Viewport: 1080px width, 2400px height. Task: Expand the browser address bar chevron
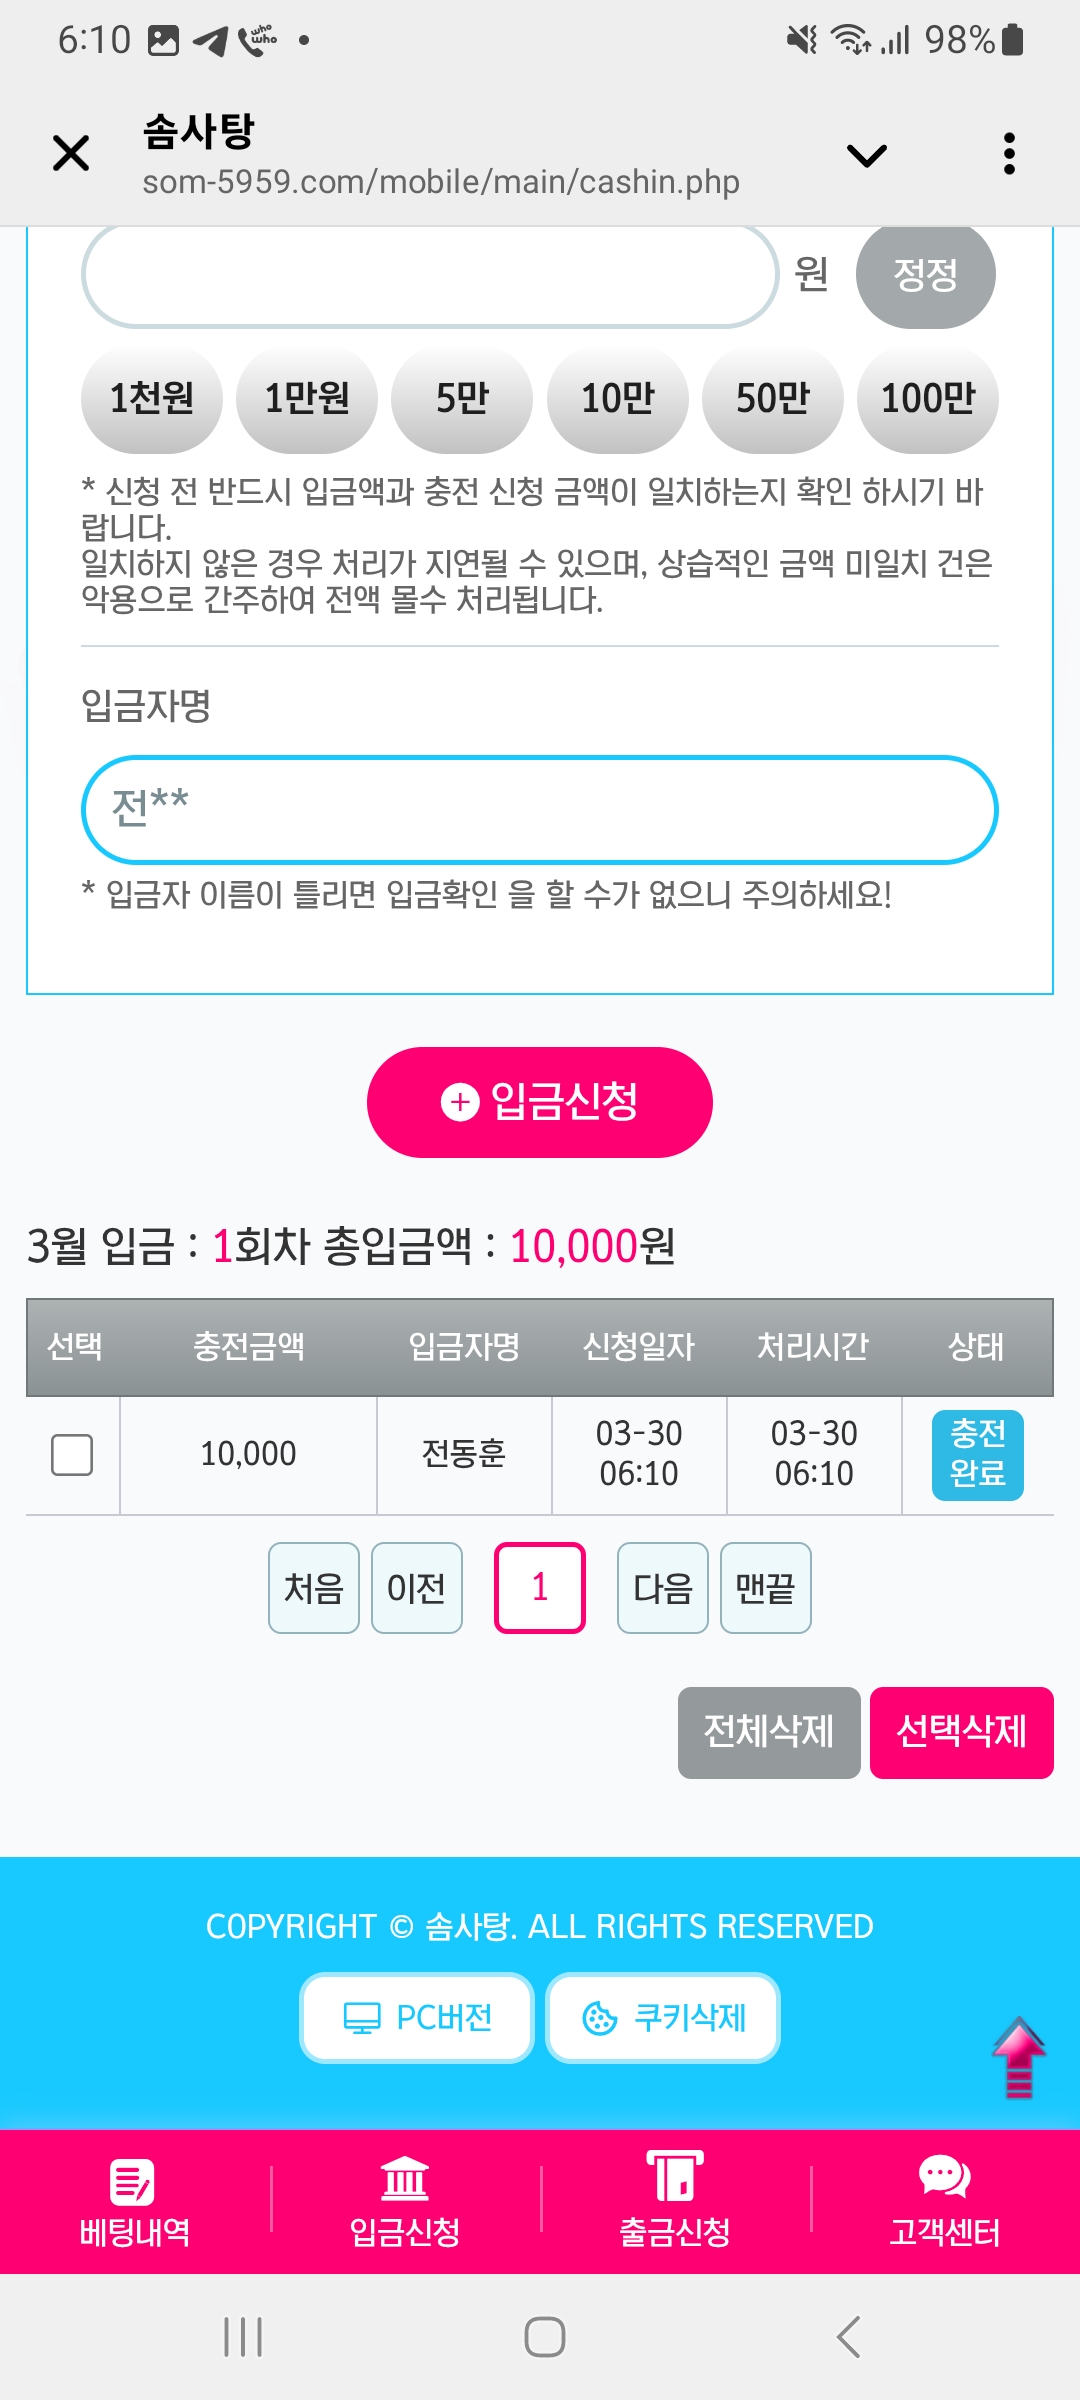(866, 155)
